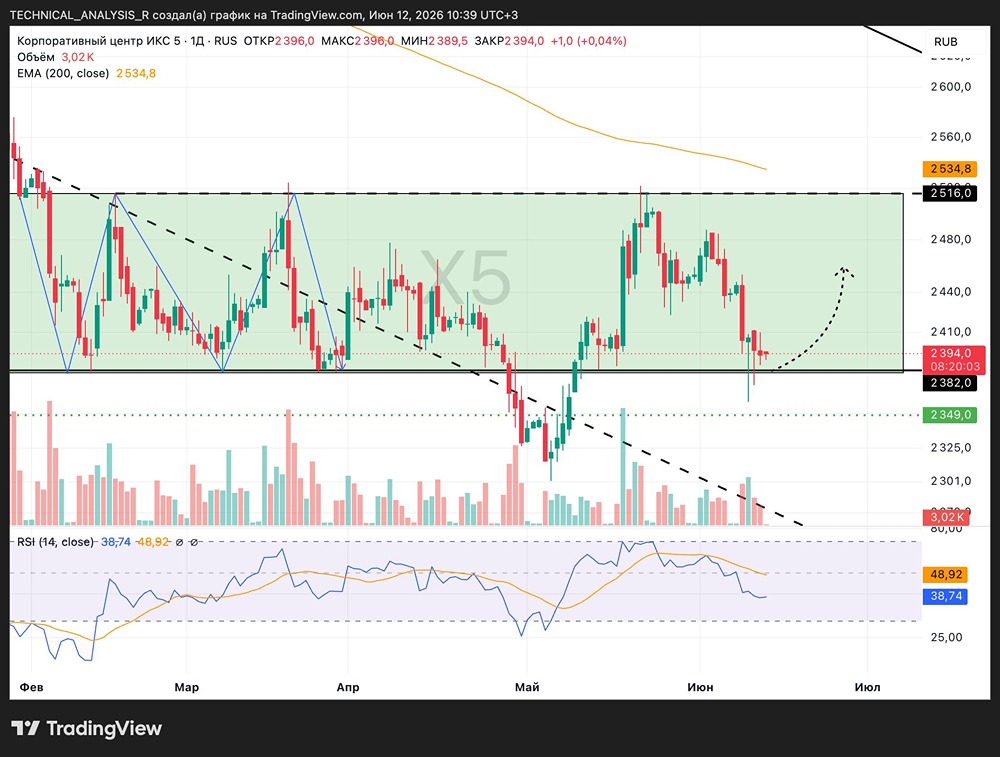Click the Апр month label on time axis

tap(348, 687)
